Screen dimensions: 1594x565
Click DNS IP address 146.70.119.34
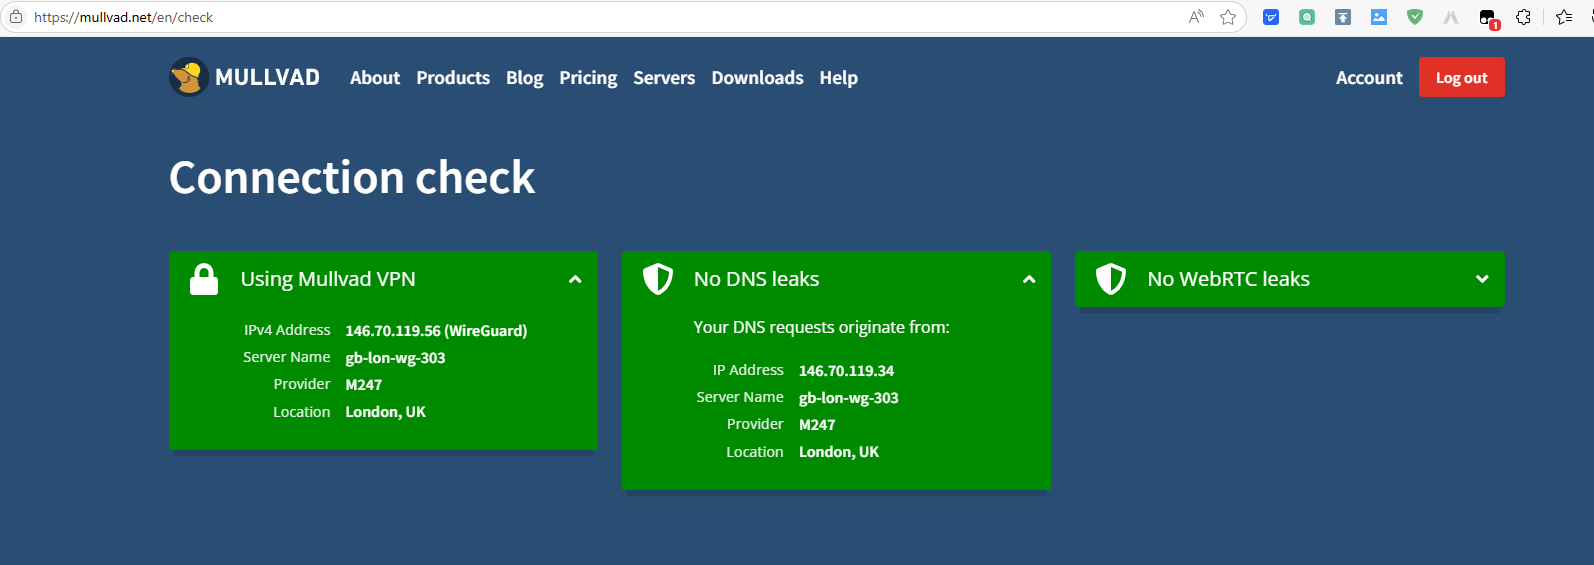point(847,371)
